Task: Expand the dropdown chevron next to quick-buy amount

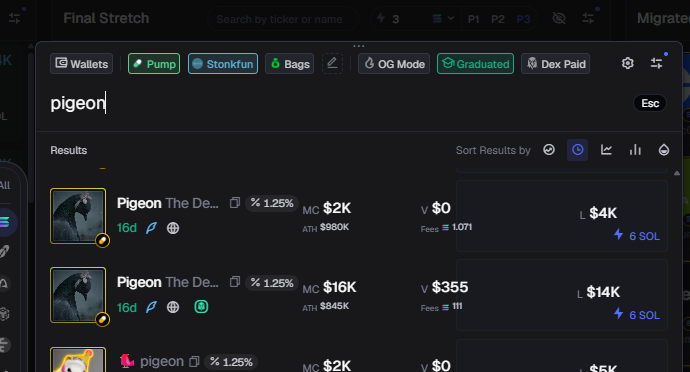Action: pyautogui.click(x=451, y=18)
